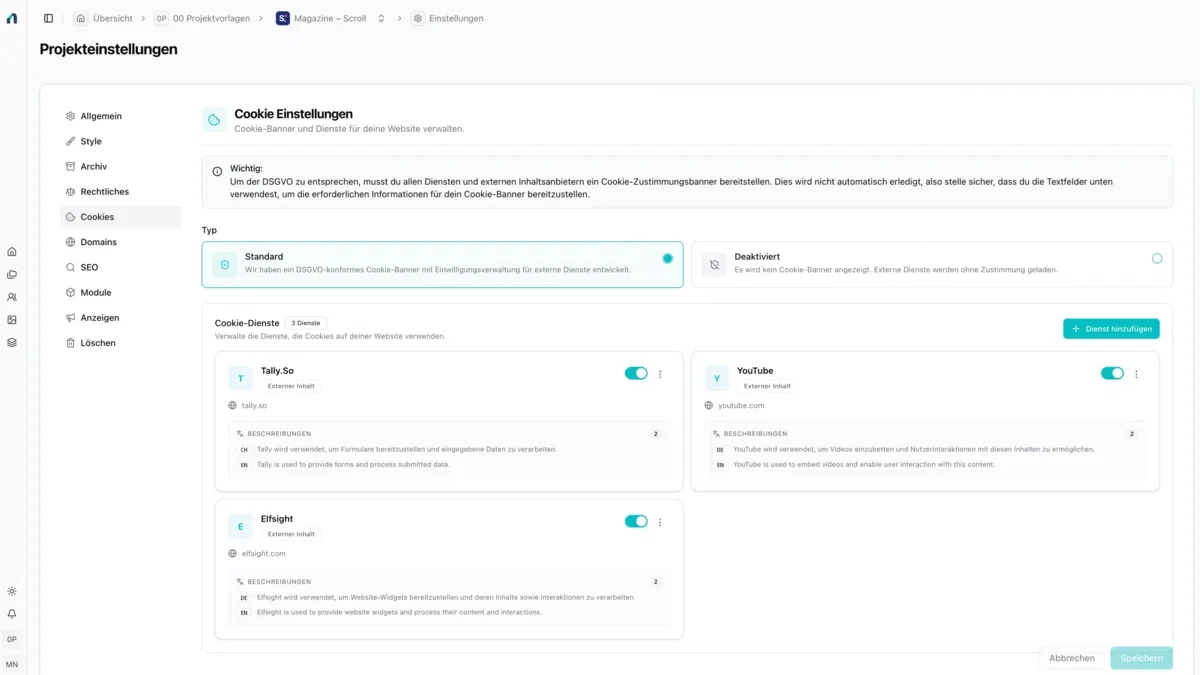Turn off the YouTube cookie service switch

pyautogui.click(x=1112, y=373)
